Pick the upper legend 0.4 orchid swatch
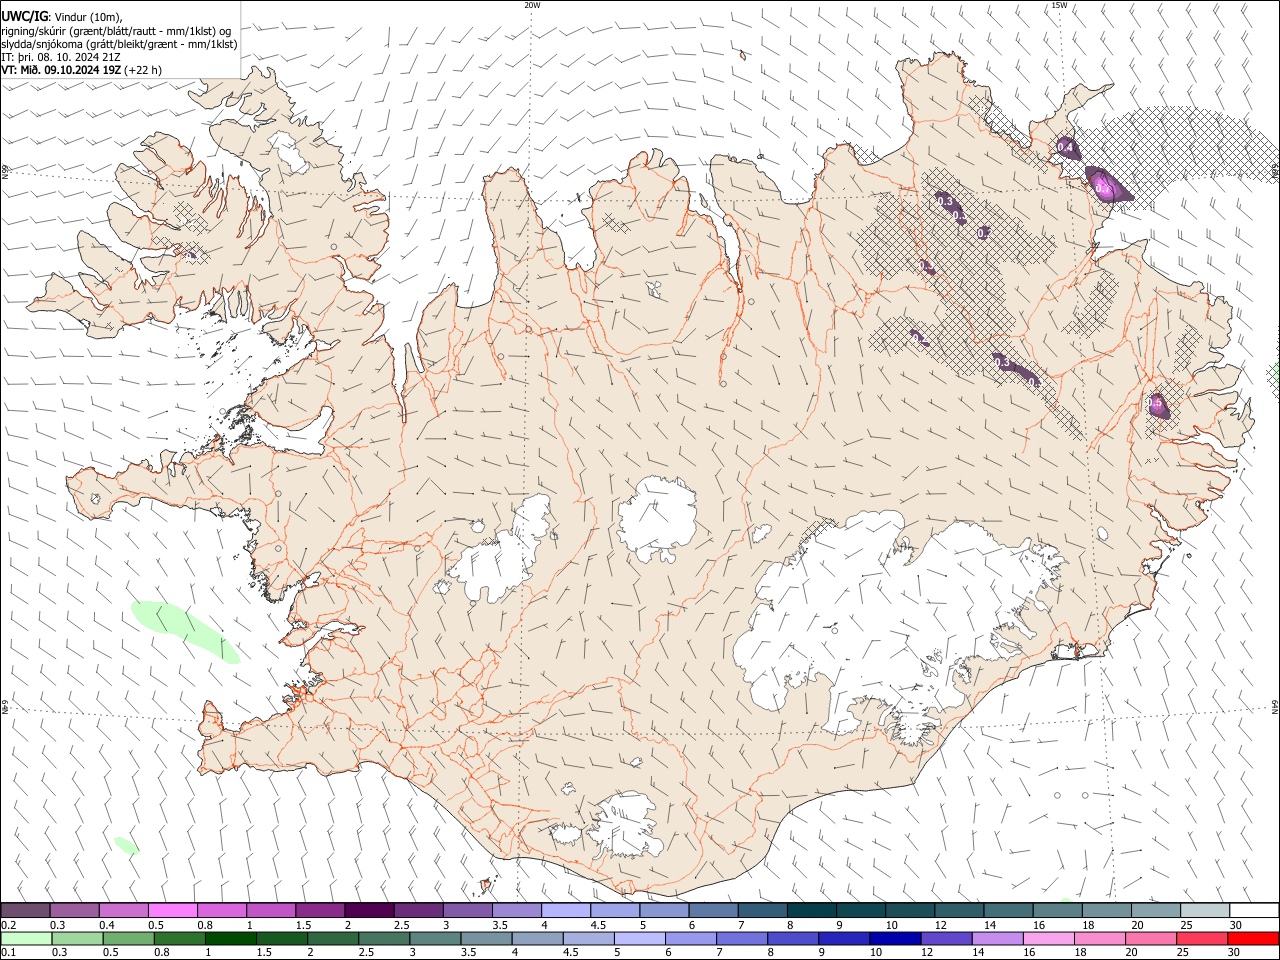The image size is (1280, 960). (123, 910)
